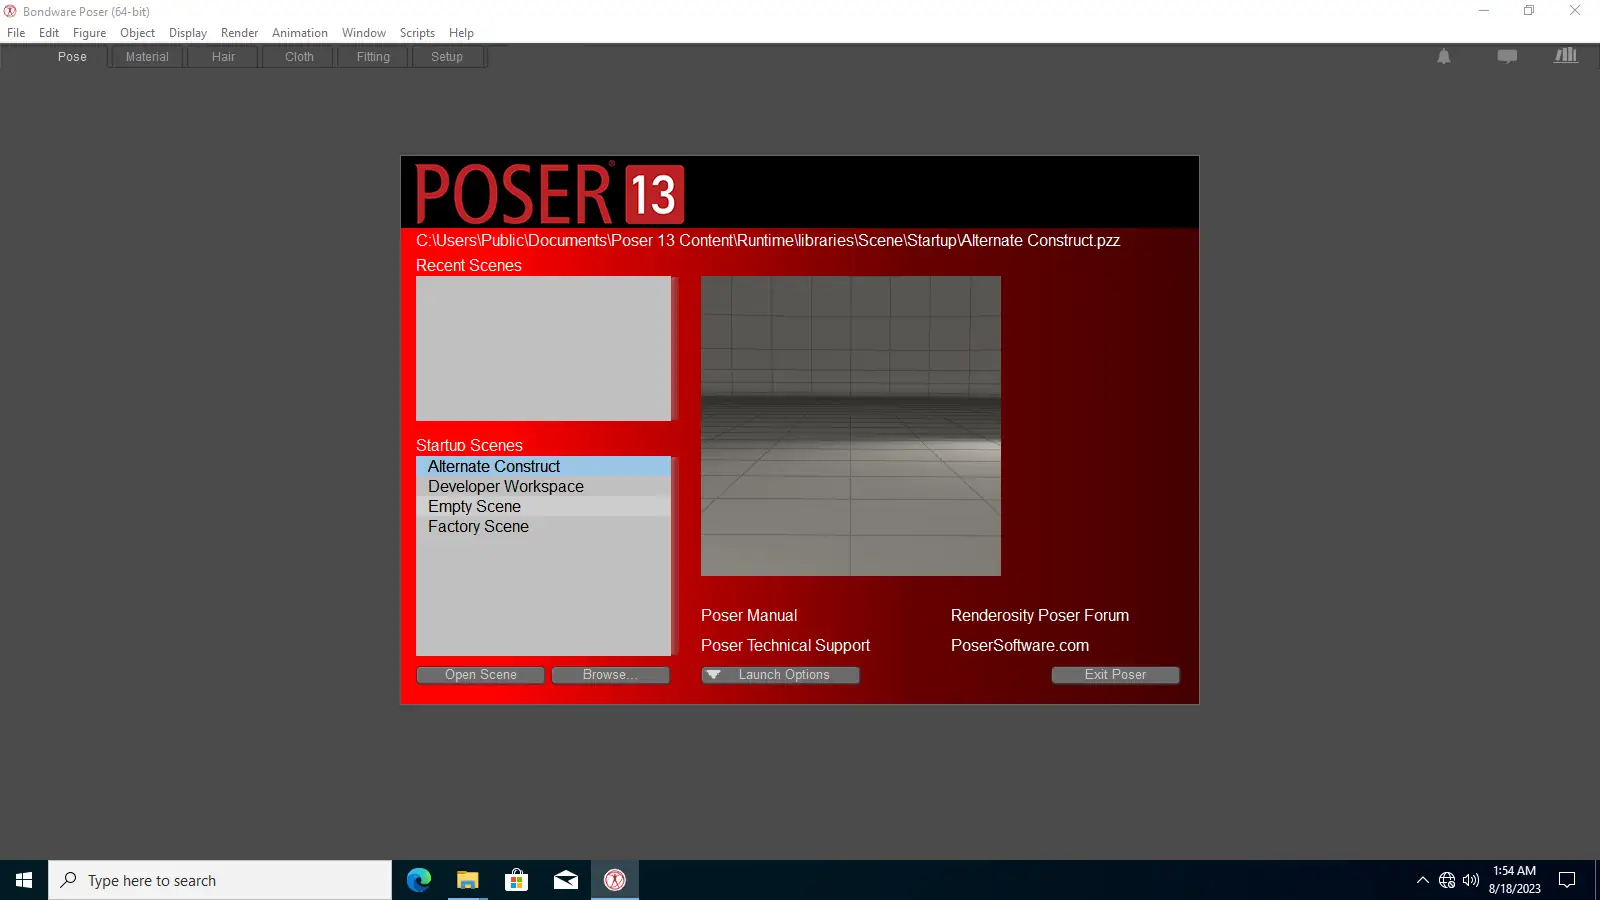Open the Figure menu

[x=90, y=33]
